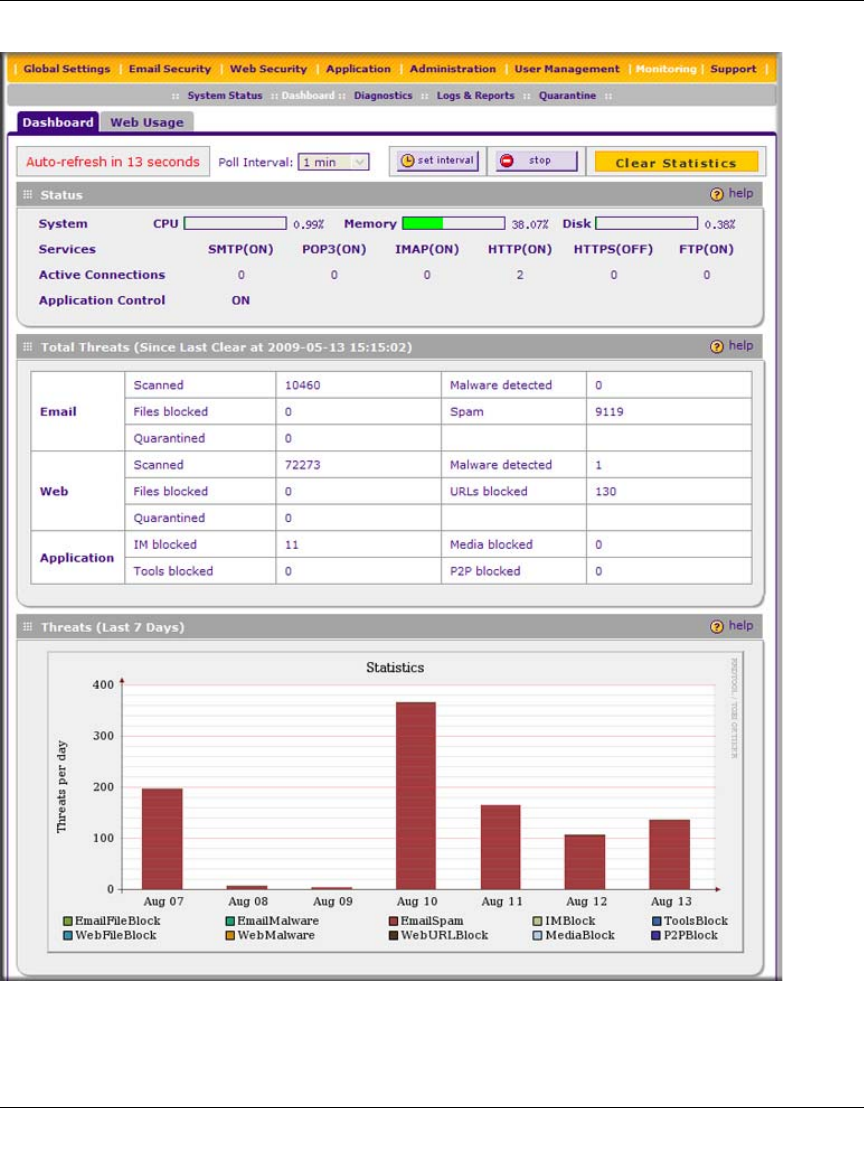
Task: Click the help icon in Total Threats header
Action: [x=716, y=346]
